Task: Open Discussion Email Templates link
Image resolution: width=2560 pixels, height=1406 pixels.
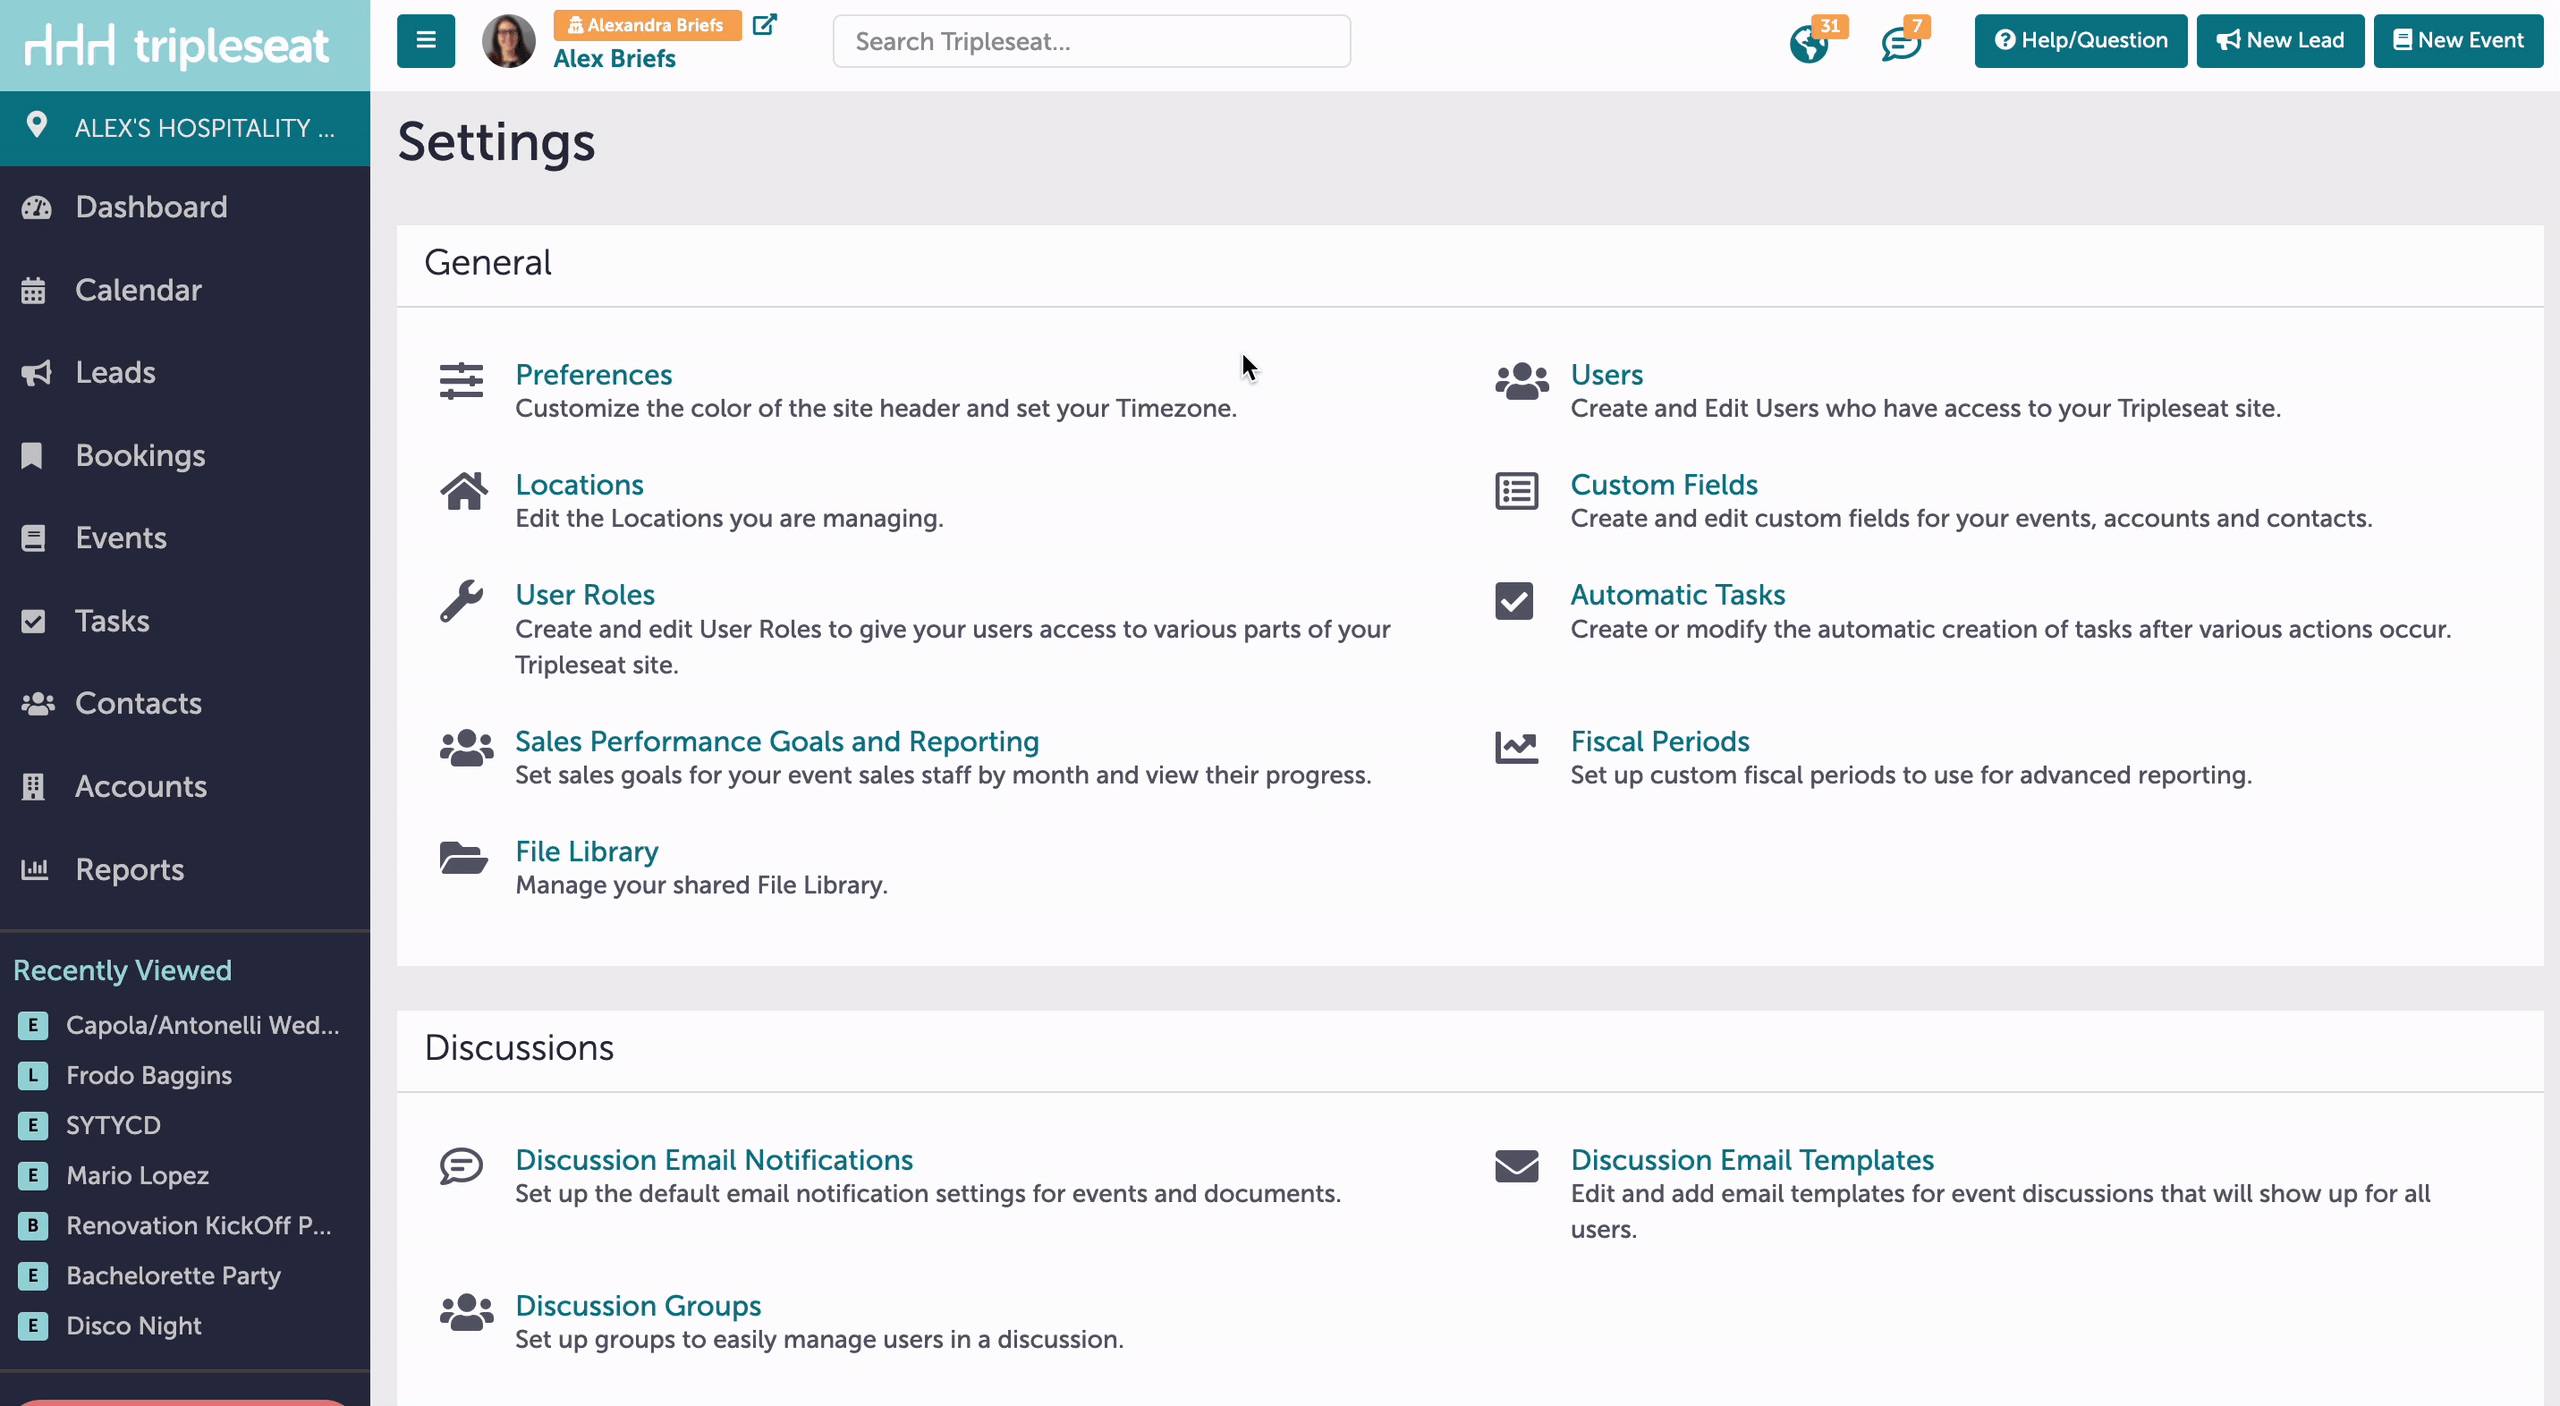Action: pyautogui.click(x=1752, y=1159)
